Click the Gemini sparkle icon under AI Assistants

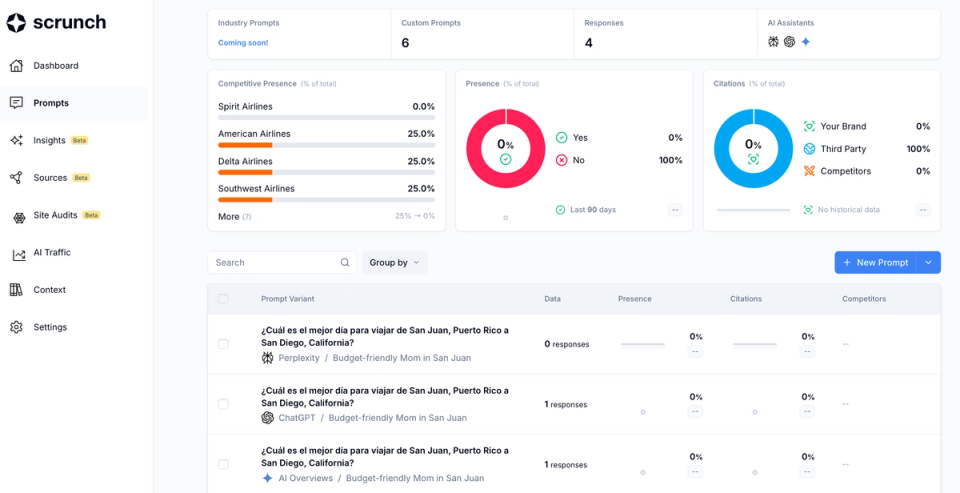806,42
